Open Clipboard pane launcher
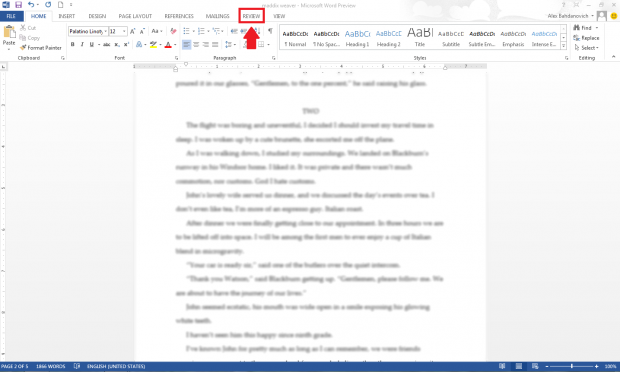The image size is (620, 372). pos(62,58)
